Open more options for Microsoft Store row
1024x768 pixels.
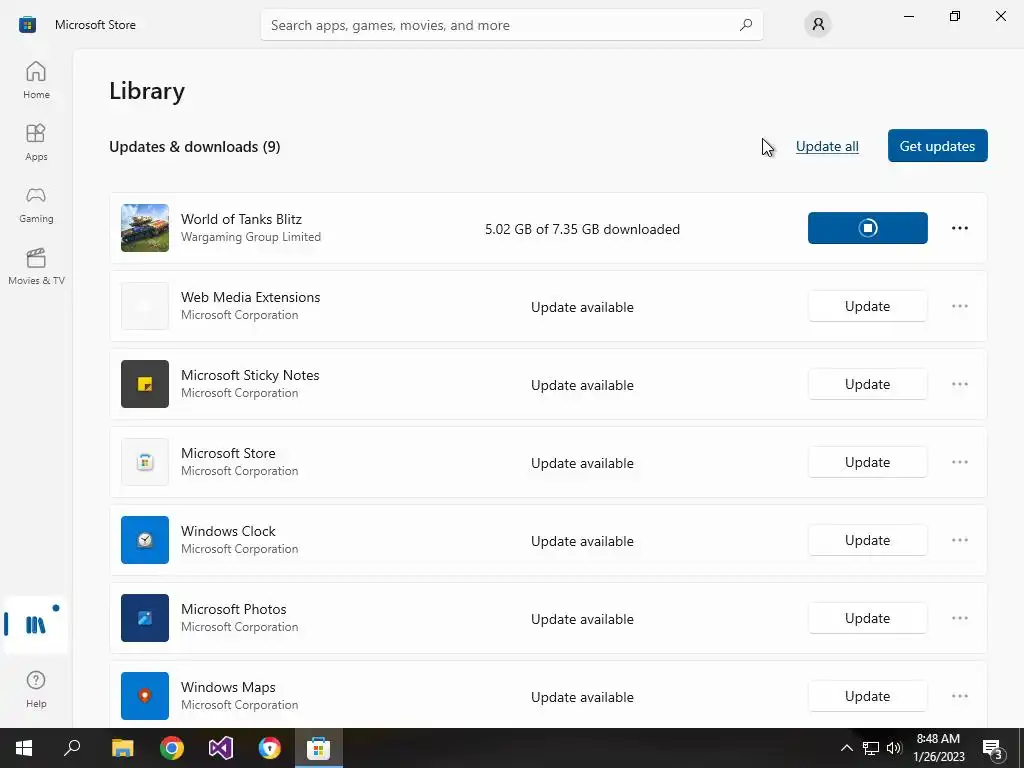tap(959, 462)
